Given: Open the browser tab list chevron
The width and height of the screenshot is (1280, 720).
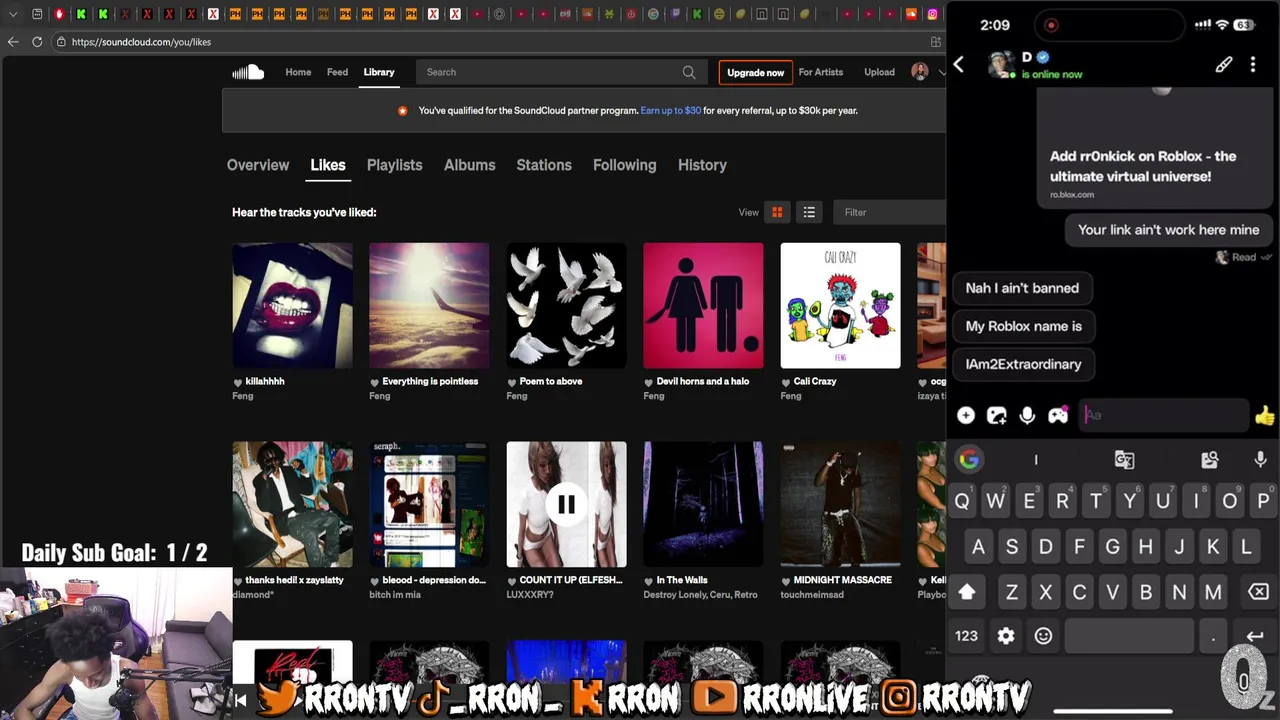Looking at the screenshot, I should pyautogui.click(x=13, y=14).
